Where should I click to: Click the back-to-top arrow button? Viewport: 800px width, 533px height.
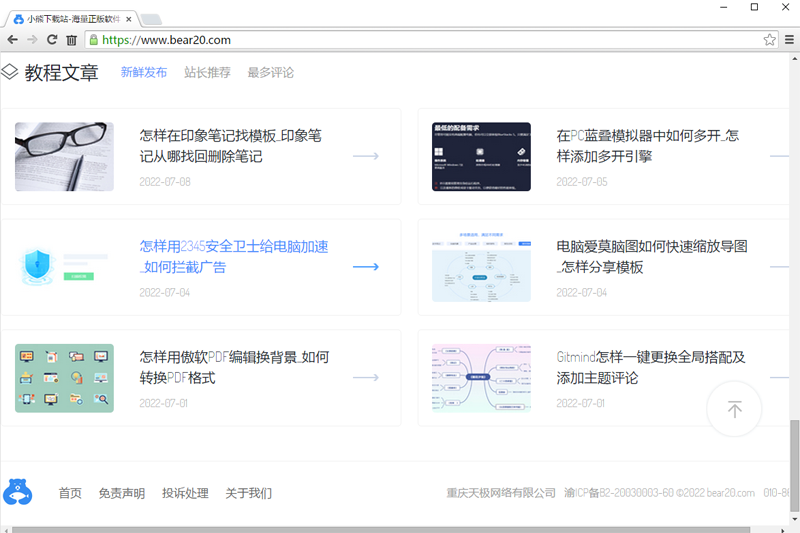point(734,409)
